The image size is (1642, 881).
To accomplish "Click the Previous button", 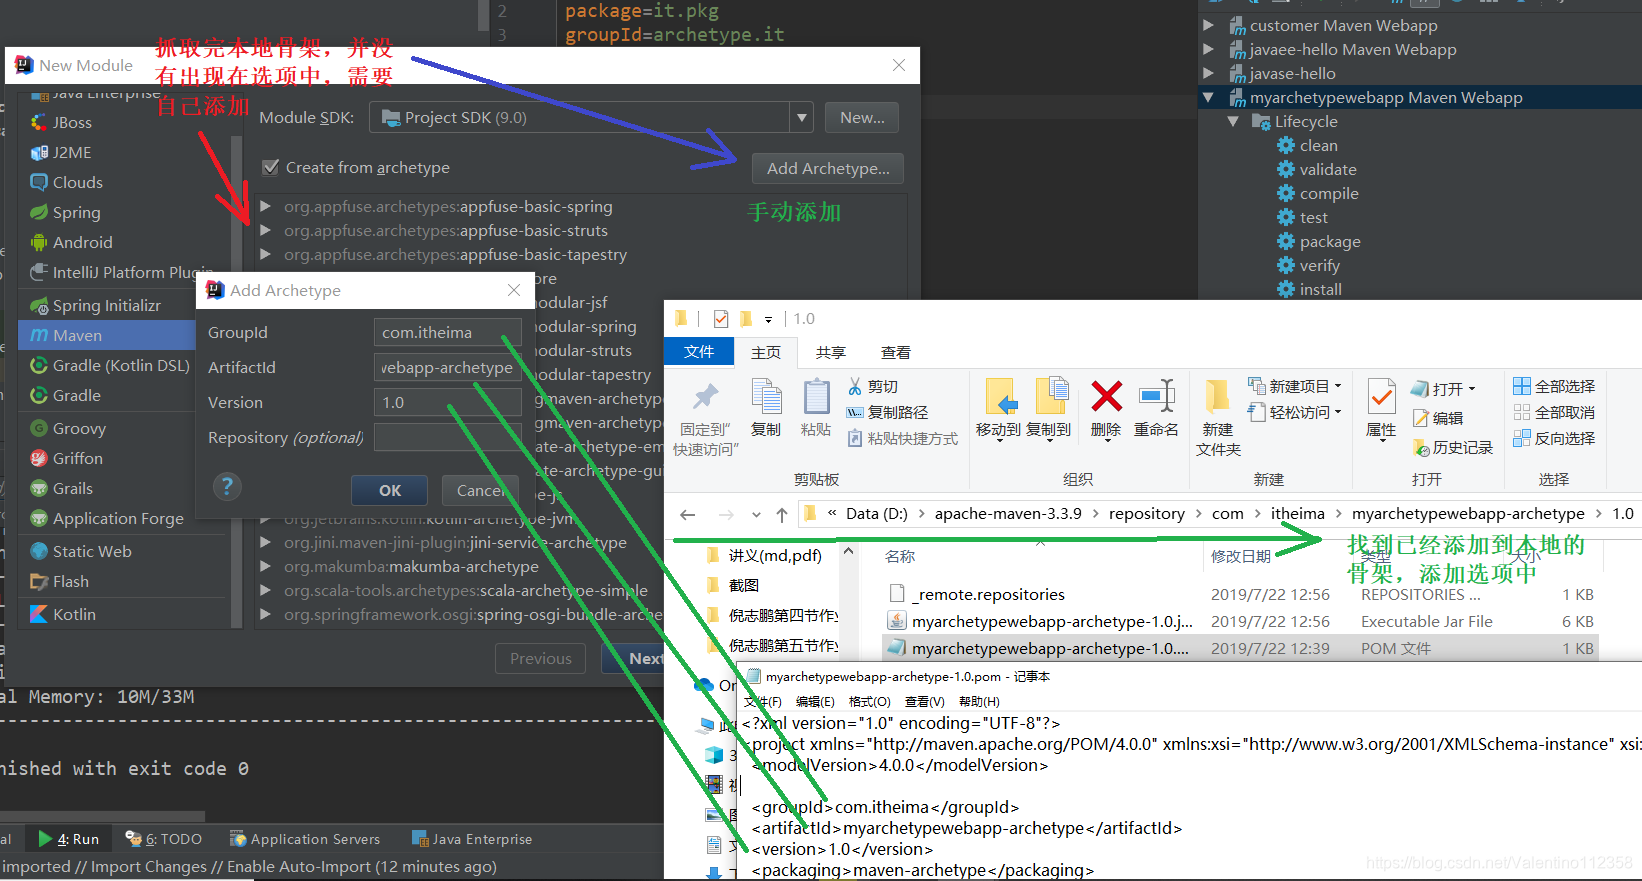I will click(541, 658).
